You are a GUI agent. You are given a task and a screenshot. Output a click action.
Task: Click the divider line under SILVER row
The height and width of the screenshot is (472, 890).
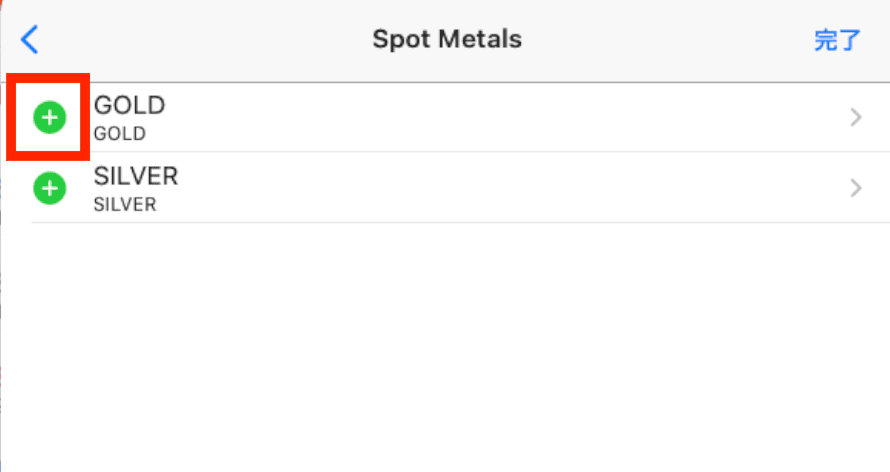click(460, 222)
